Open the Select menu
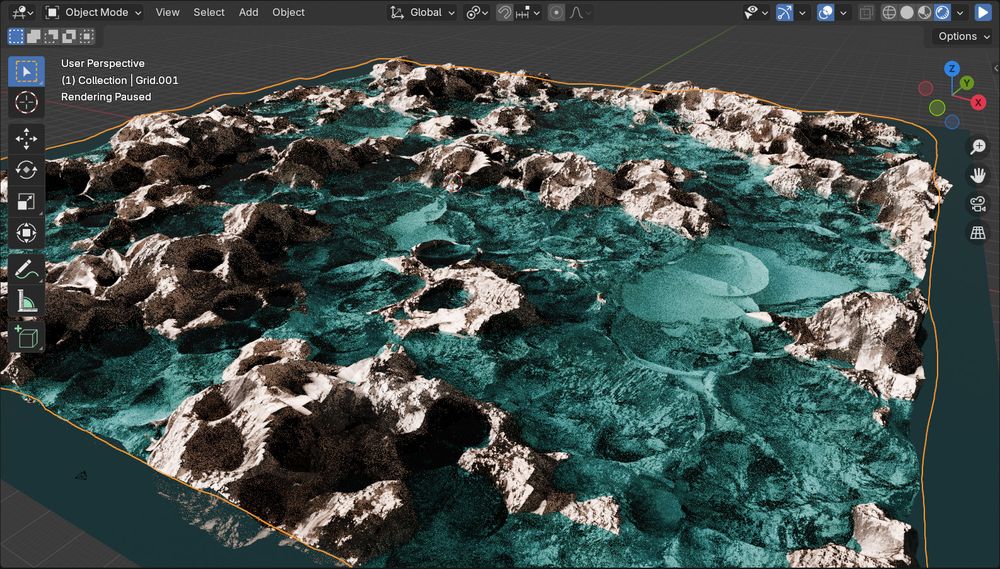 (x=209, y=12)
